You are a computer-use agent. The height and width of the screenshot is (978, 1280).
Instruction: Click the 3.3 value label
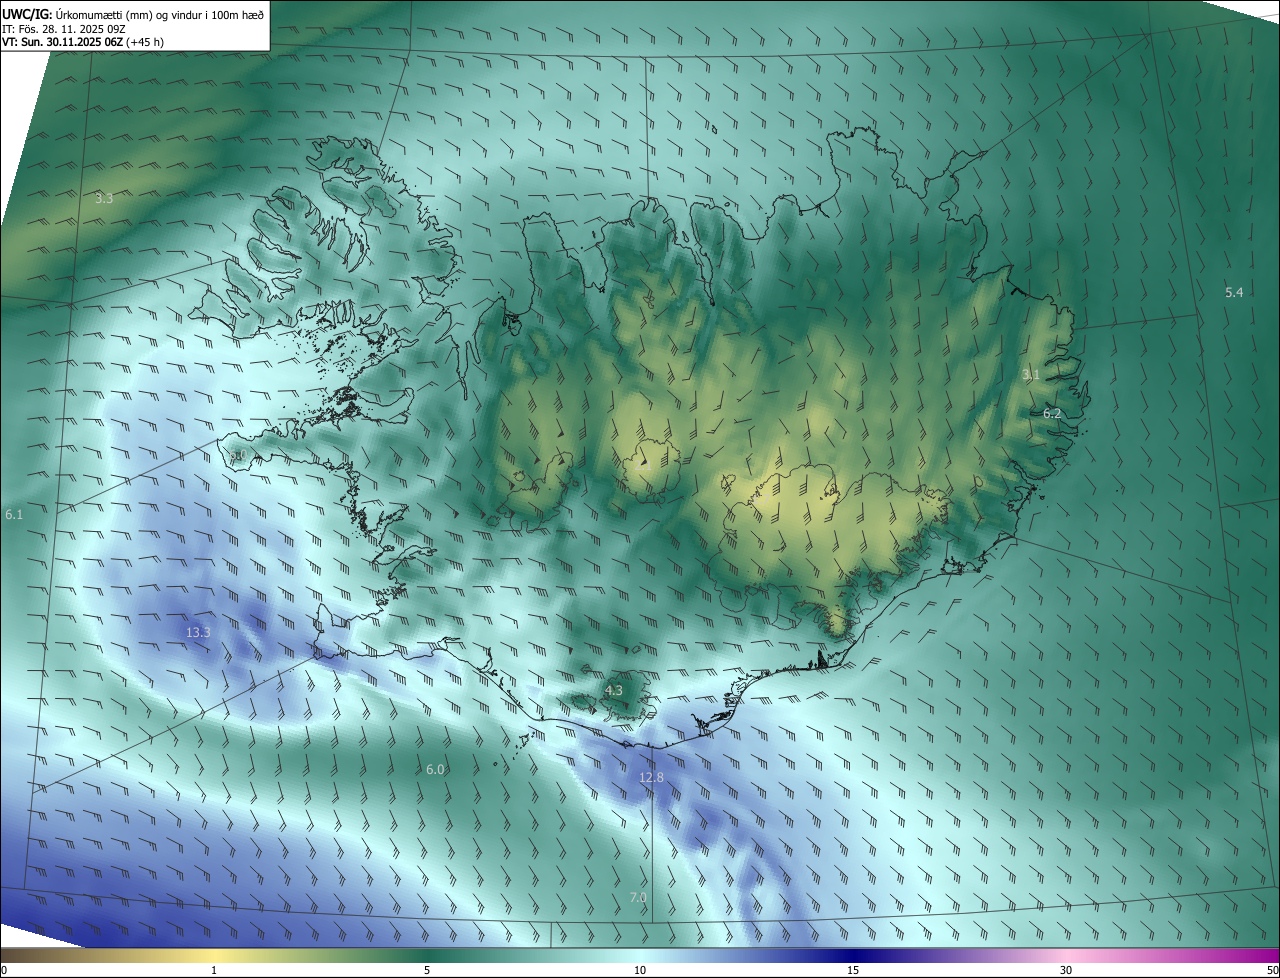tap(104, 198)
